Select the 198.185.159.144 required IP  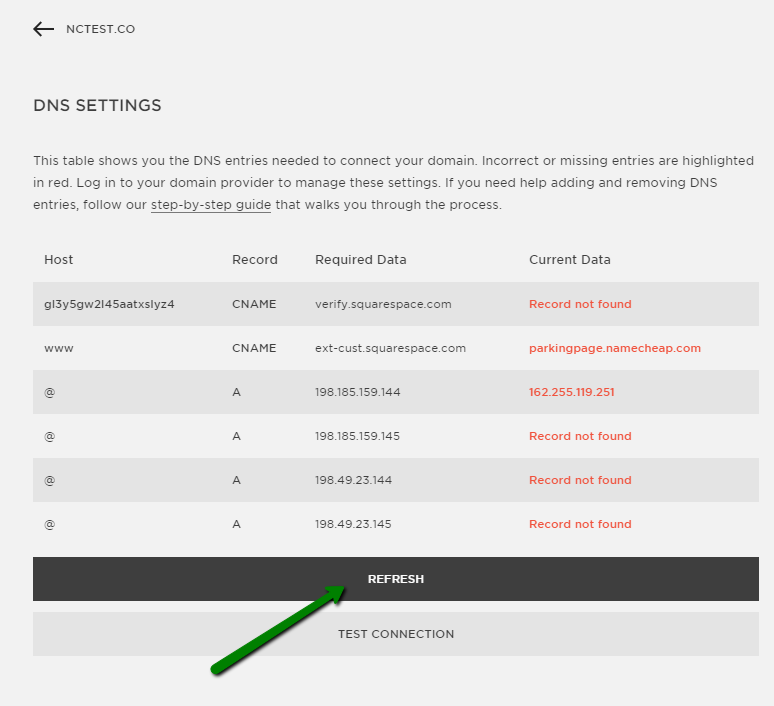pos(357,392)
